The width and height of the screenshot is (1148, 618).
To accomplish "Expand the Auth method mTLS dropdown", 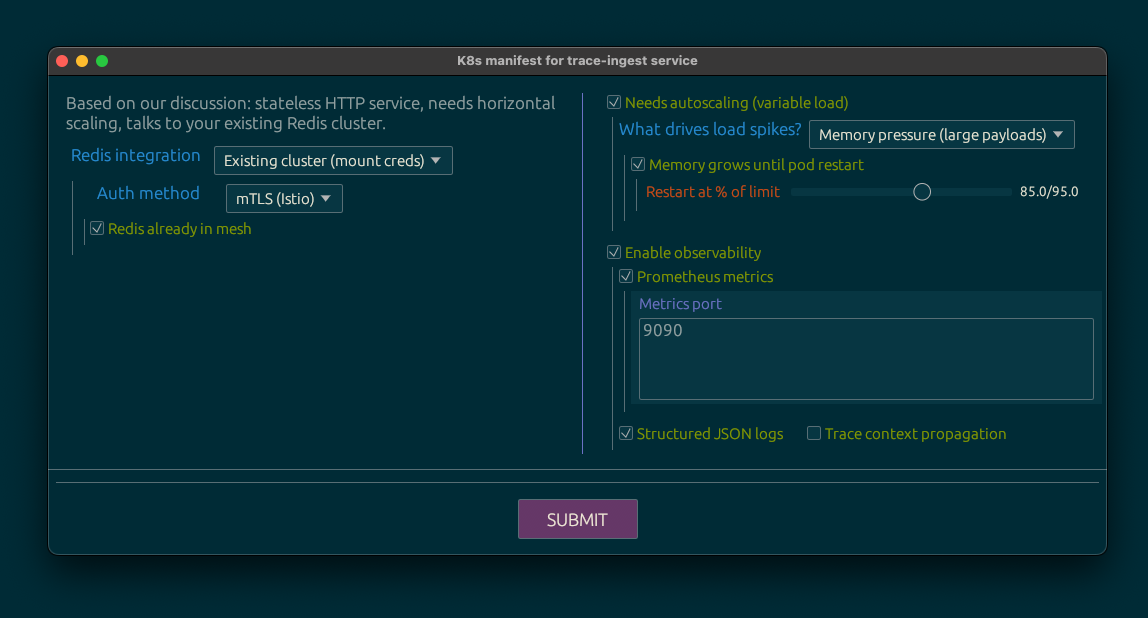I will 284,199.
